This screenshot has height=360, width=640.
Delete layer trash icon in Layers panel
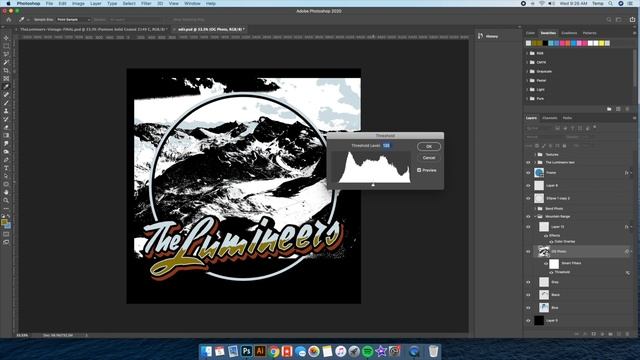[627, 334]
